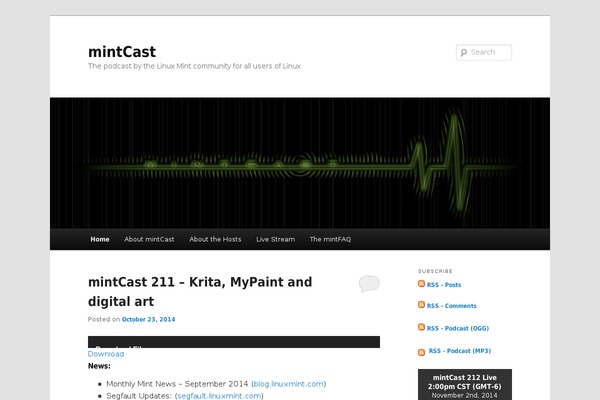Image resolution: width=600 pixels, height=400 pixels.
Task: Click the RSS icon beside RSS - Posts
Action: [421, 284]
